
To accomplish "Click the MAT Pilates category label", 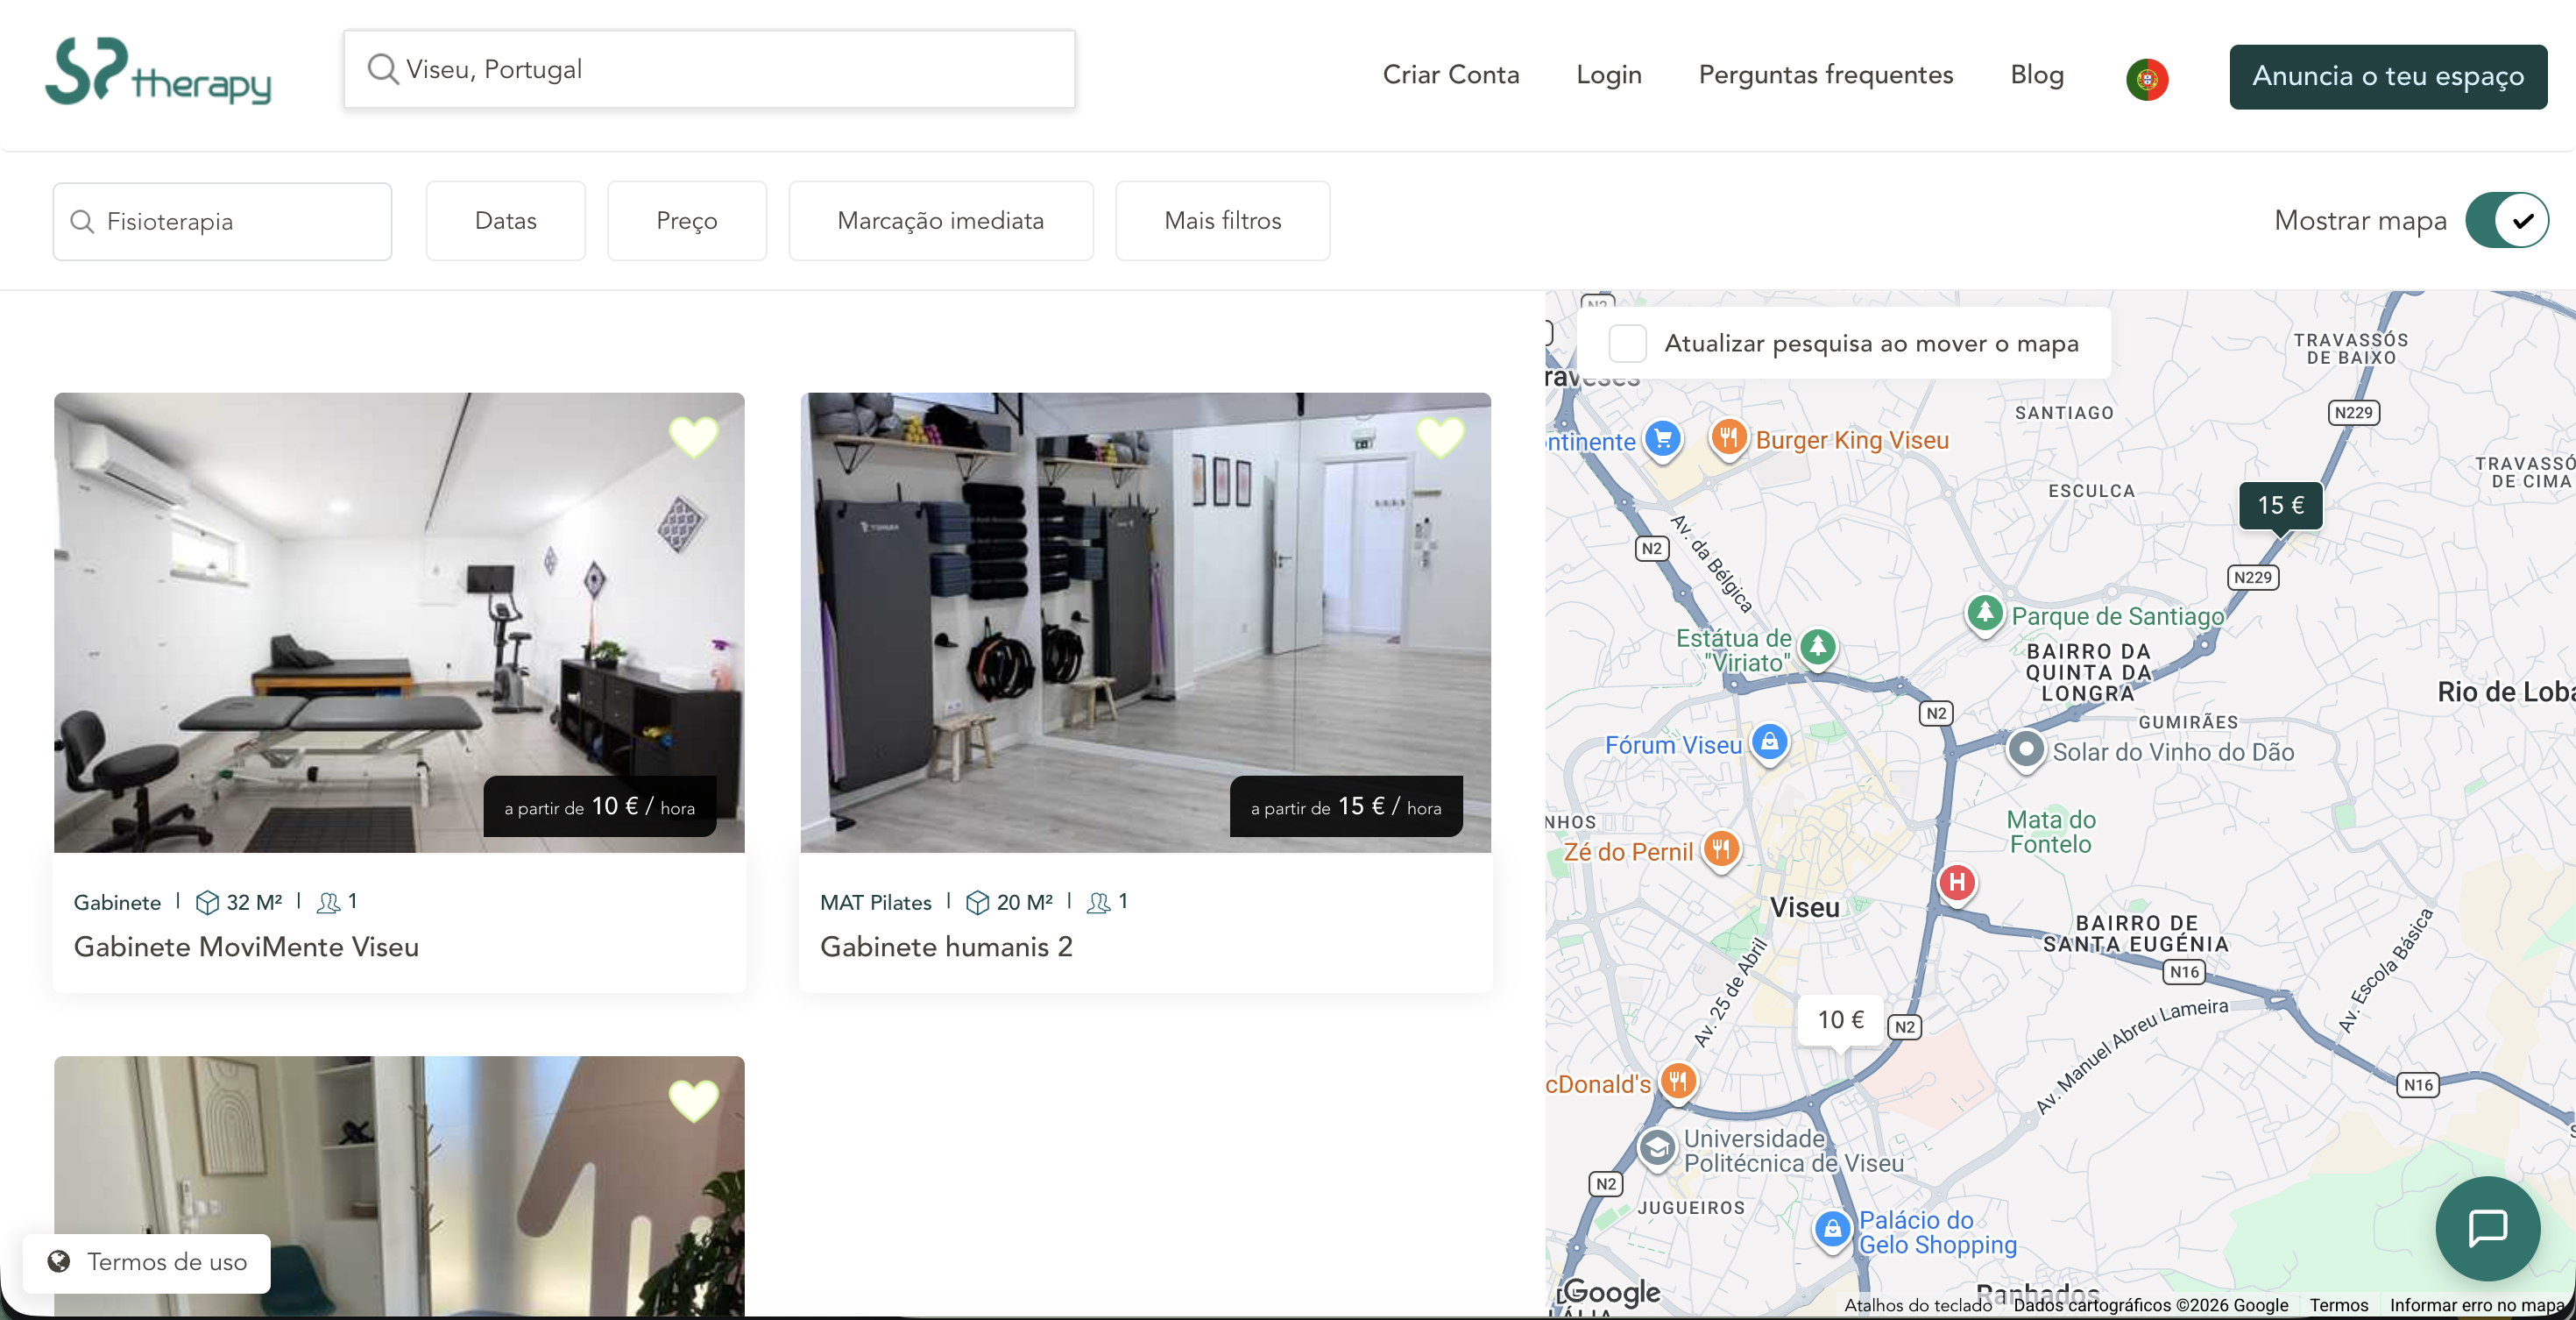I will coord(875,903).
